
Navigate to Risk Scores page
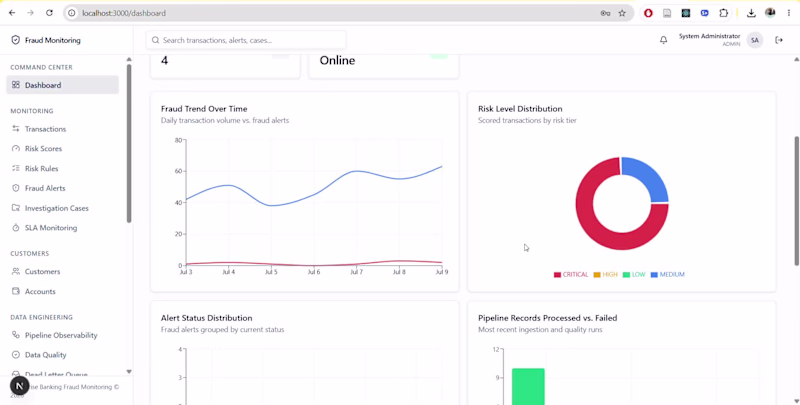coord(62,148)
